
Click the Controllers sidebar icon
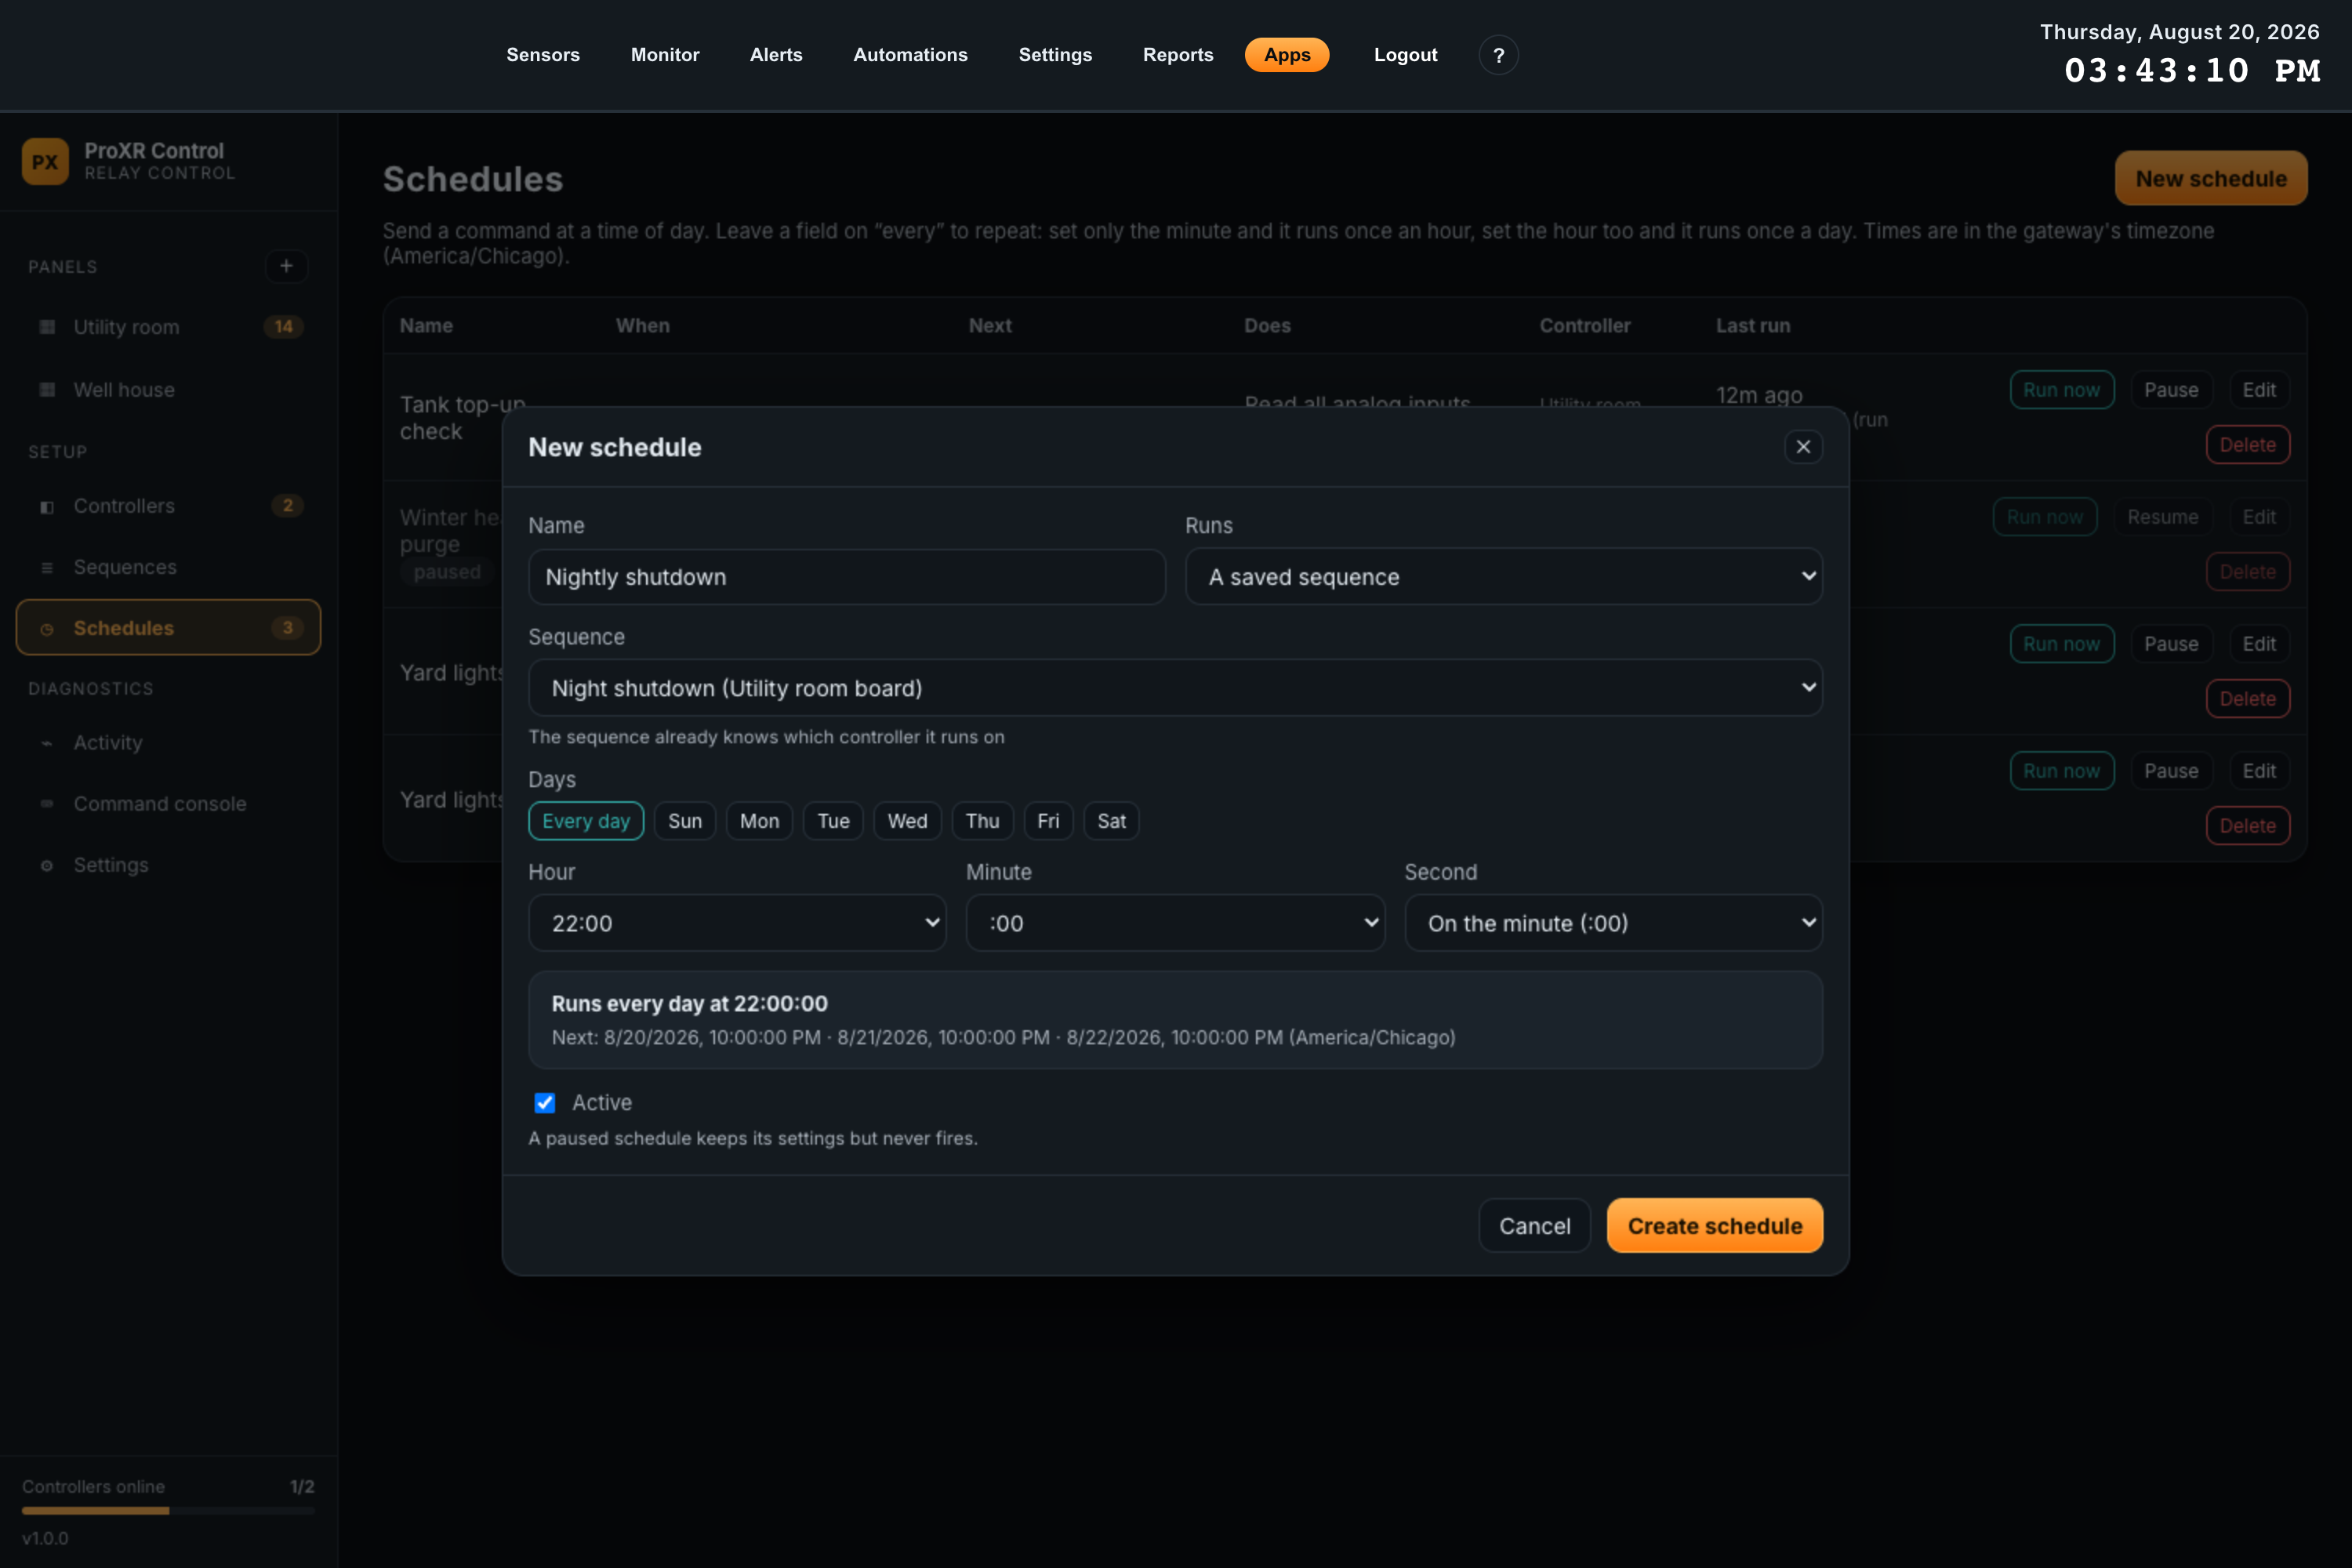coord(47,506)
